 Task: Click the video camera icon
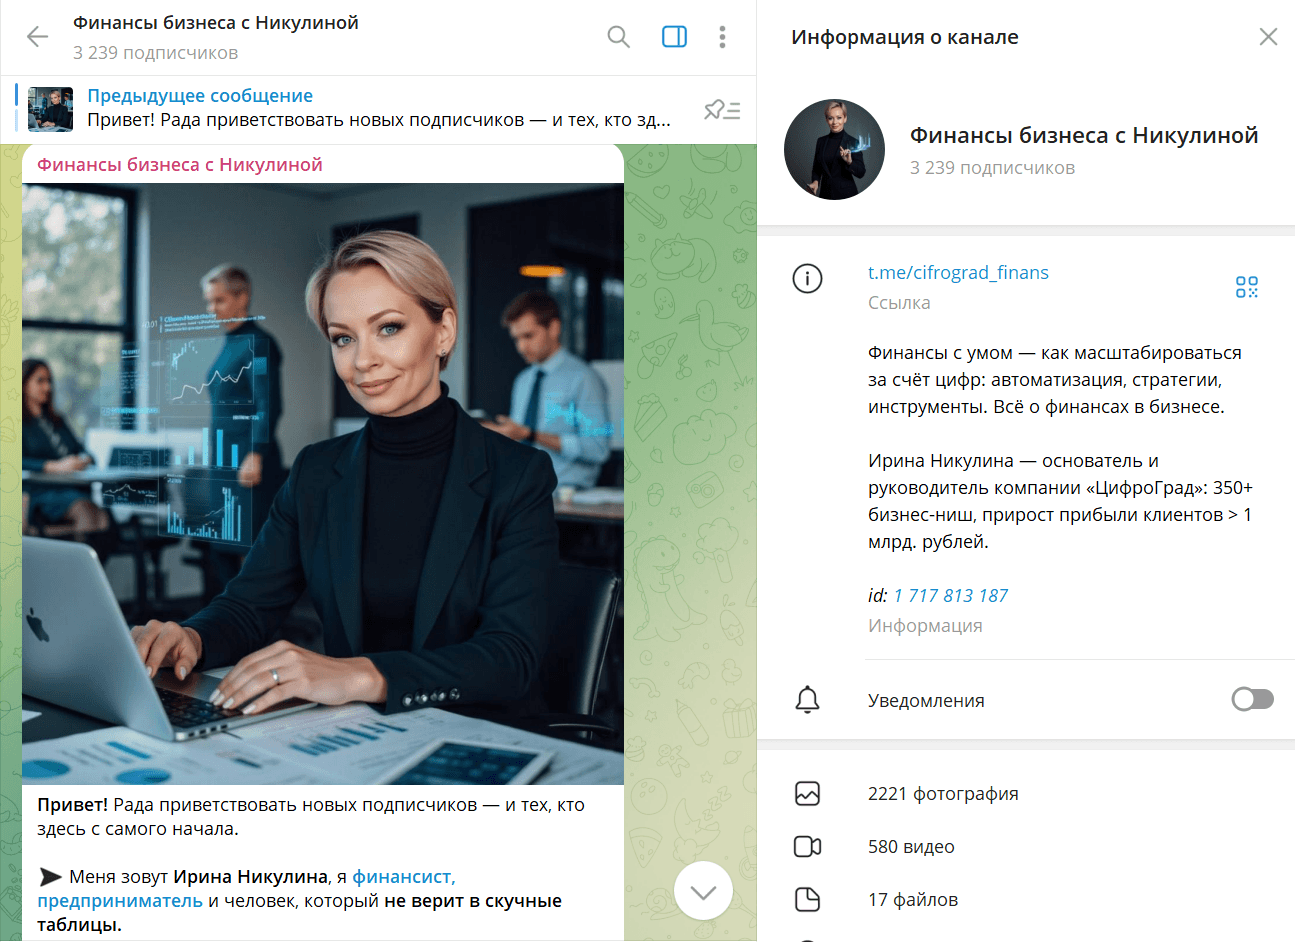click(807, 846)
